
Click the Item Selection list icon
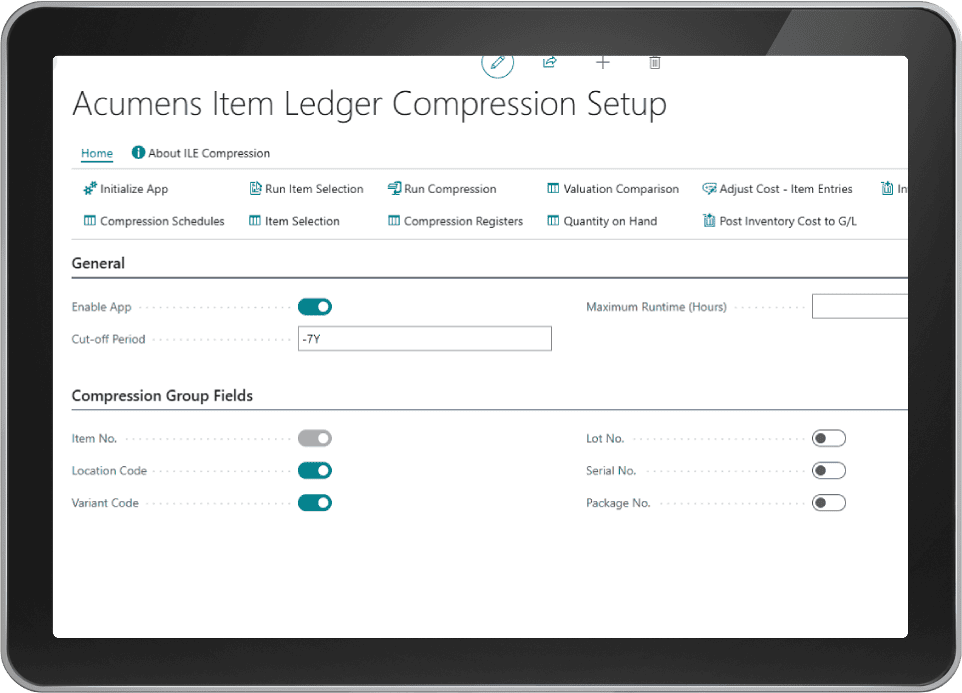click(255, 221)
